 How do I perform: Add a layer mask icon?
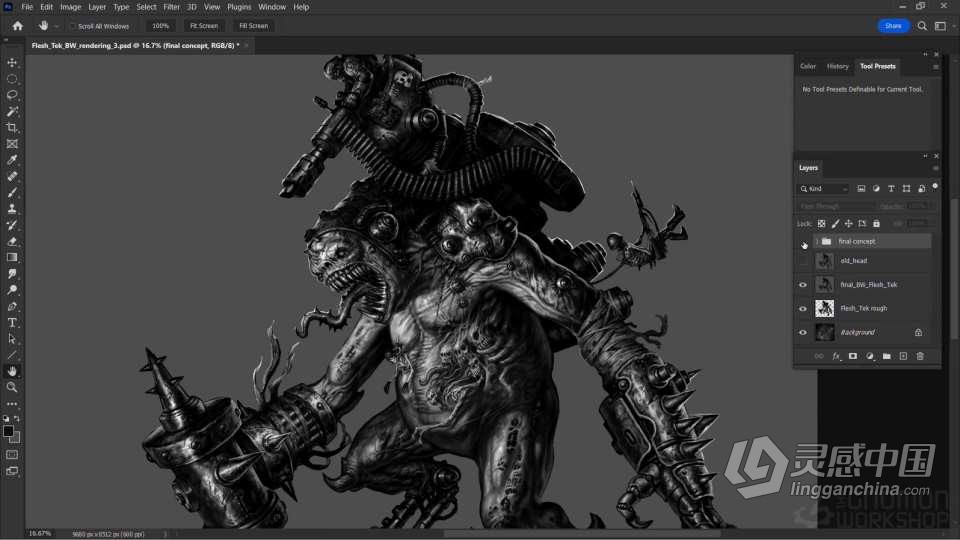click(853, 356)
